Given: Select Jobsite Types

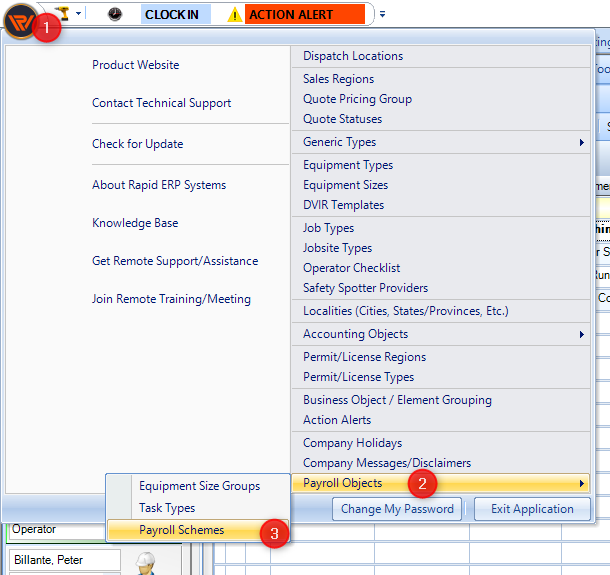Looking at the screenshot, I should 440,247.
